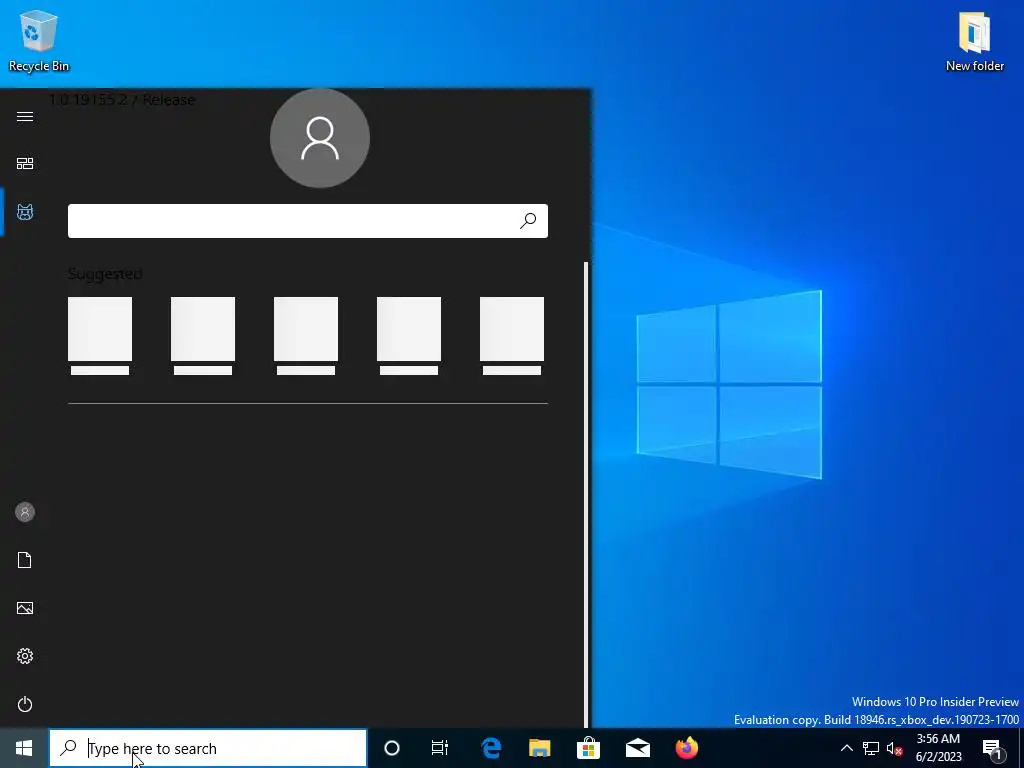This screenshot has width=1024, height=768.
Task: Click inside the Start menu search field
Action: (308, 221)
